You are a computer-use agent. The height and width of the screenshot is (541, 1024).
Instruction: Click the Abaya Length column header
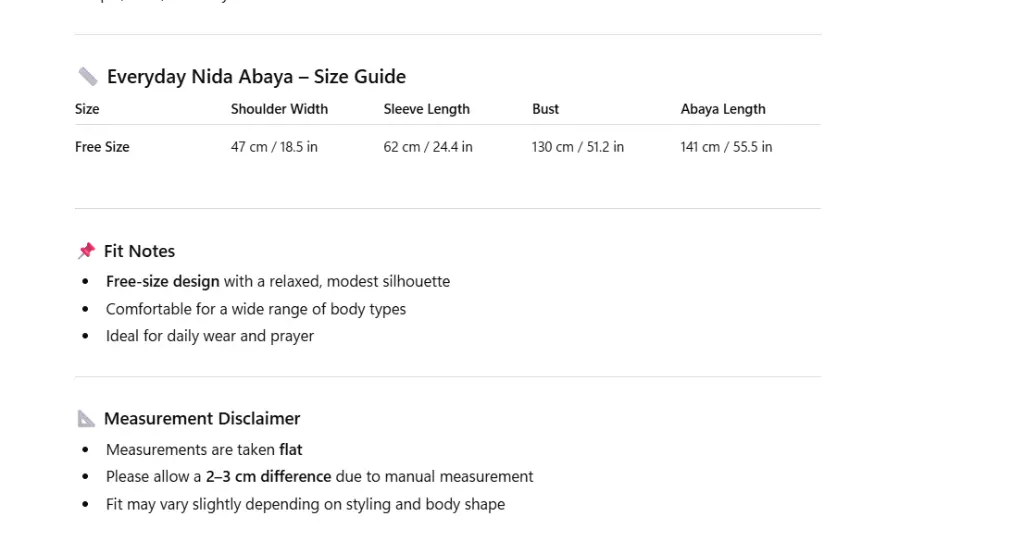(723, 109)
